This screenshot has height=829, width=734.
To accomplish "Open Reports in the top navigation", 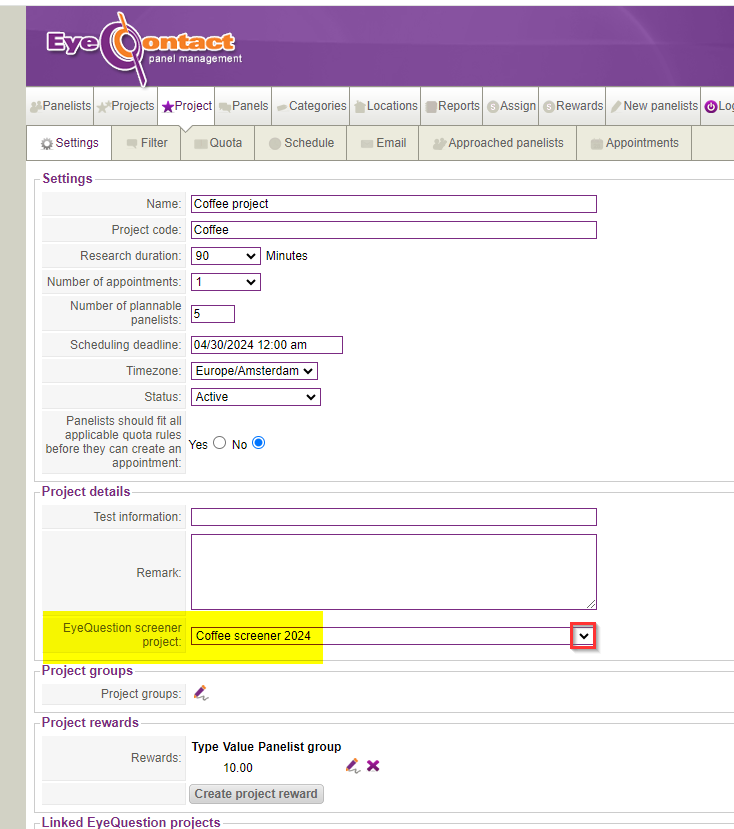I will point(452,106).
